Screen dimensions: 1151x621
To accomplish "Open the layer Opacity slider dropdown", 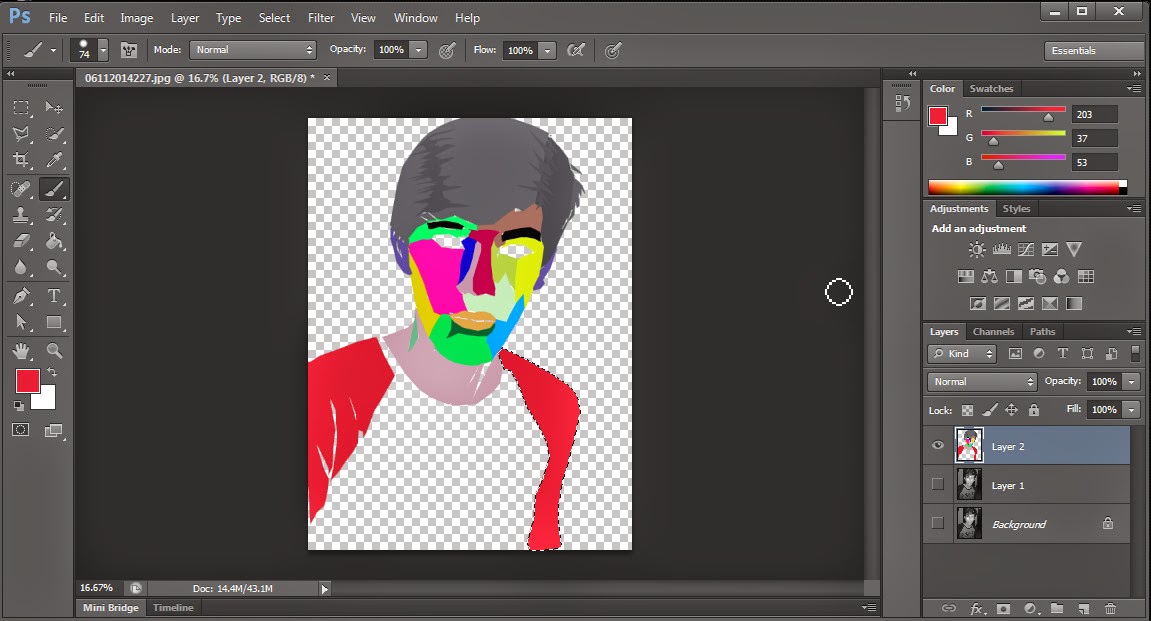I will (1131, 382).
